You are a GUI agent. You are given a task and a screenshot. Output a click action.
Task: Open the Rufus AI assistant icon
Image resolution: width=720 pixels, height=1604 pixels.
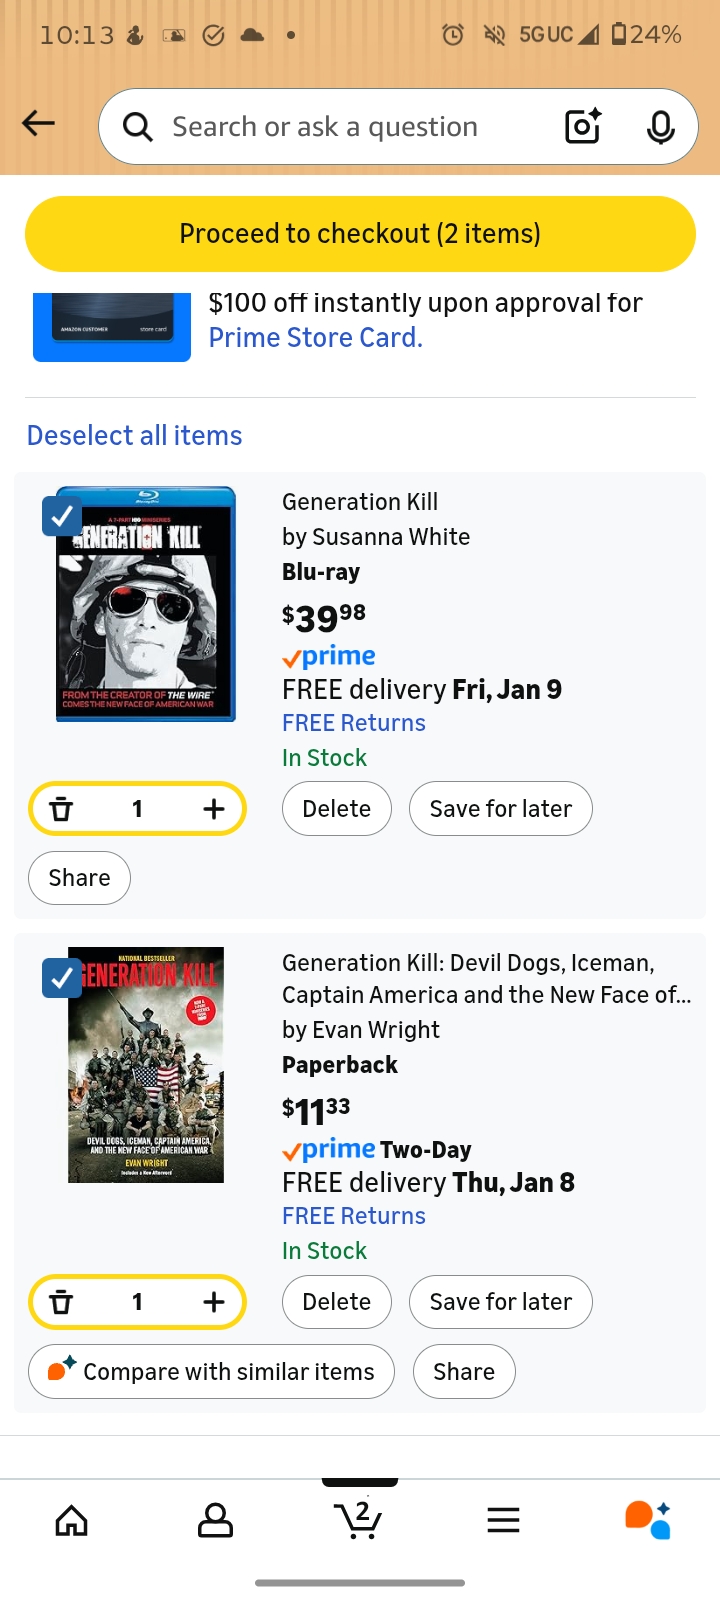click(x=648, y=1520)
